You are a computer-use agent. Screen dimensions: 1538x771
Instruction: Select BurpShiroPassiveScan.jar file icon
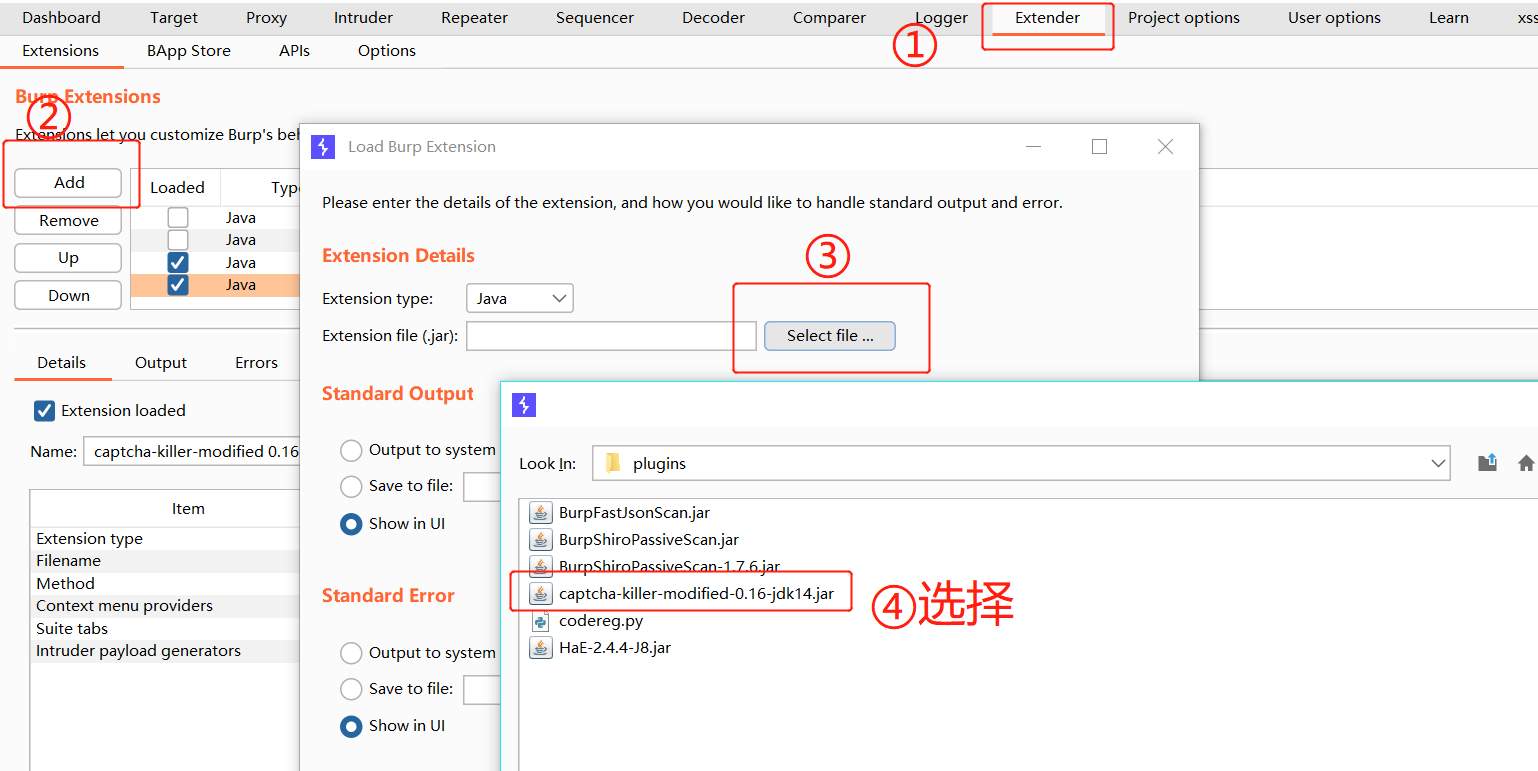tap(541, 540)
